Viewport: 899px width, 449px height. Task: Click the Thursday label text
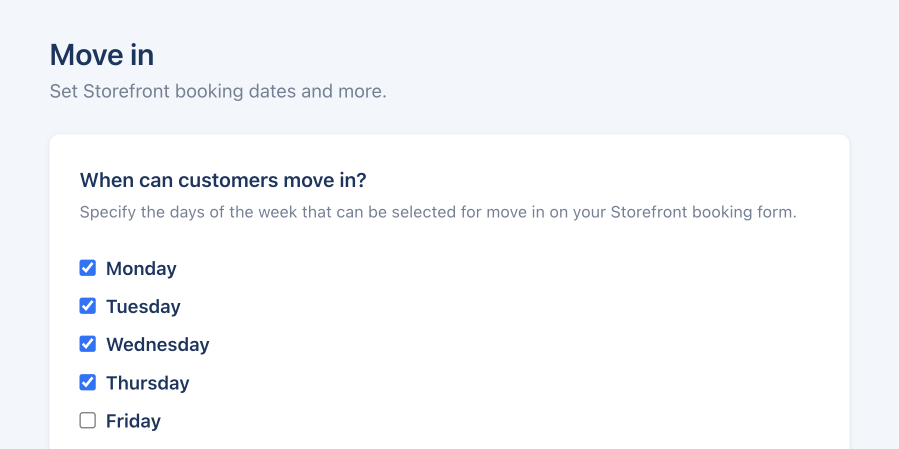point(147,383)
